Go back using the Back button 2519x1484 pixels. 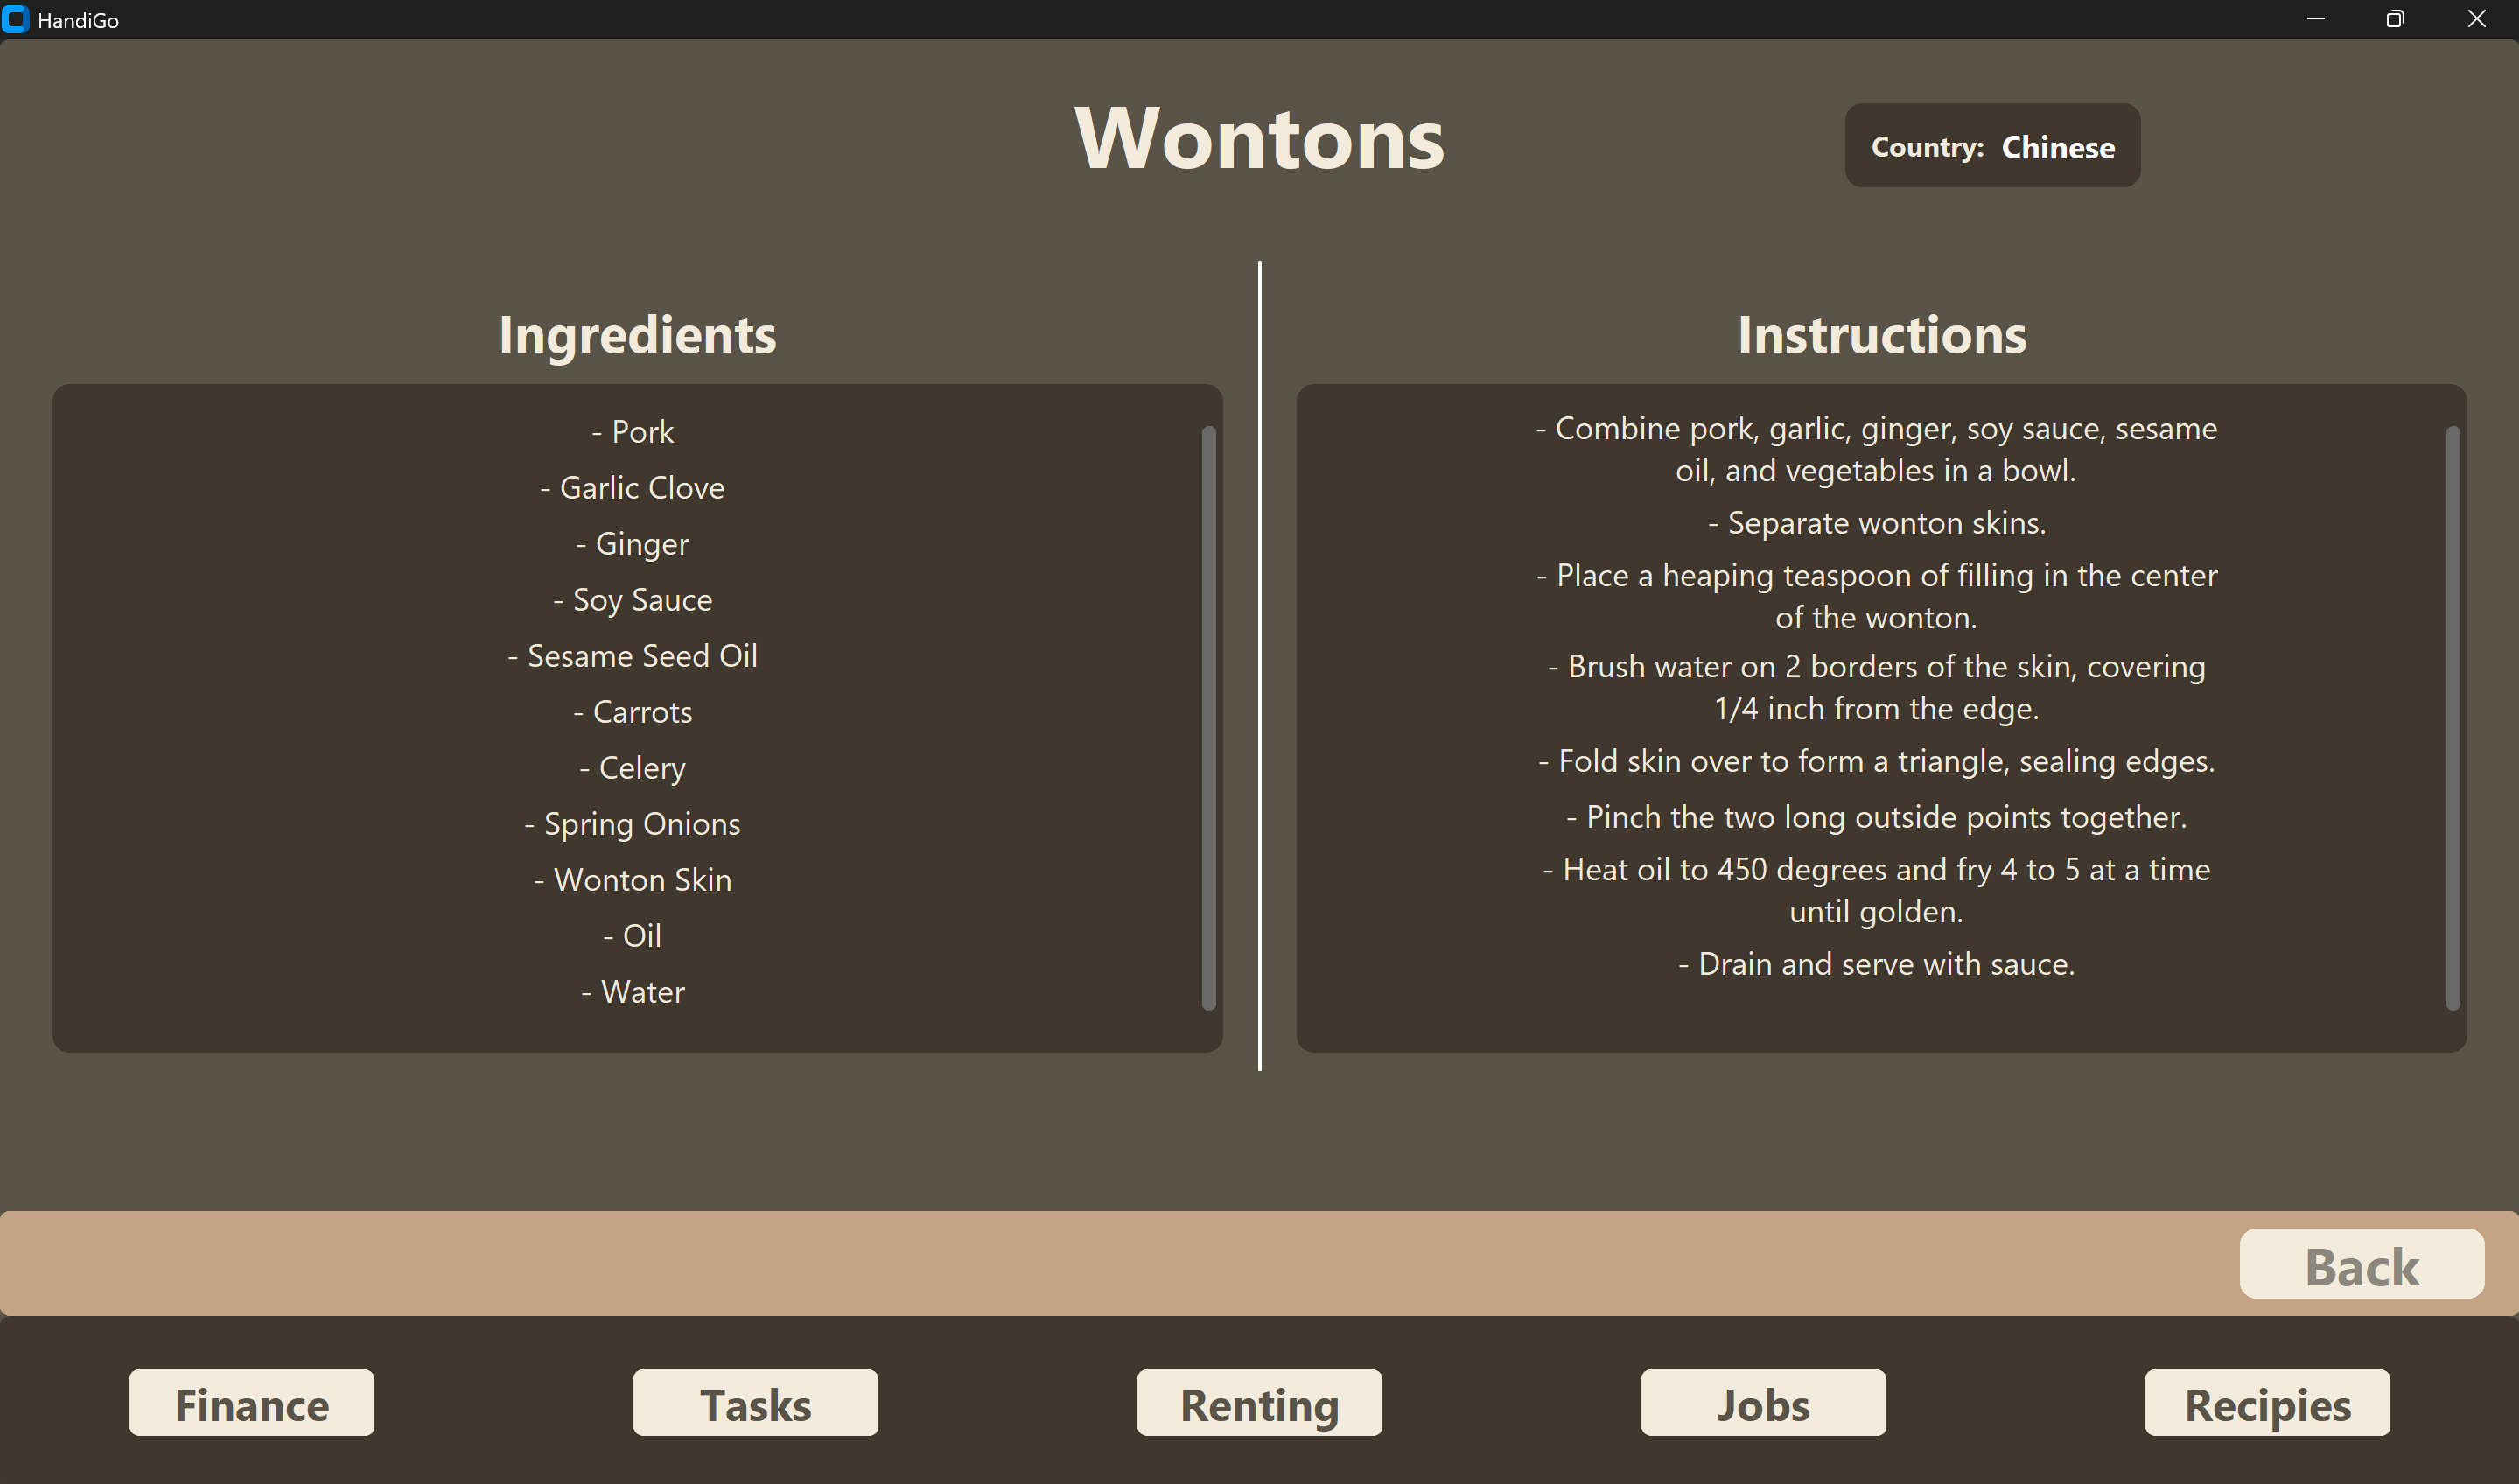tap(2361, 1265)
